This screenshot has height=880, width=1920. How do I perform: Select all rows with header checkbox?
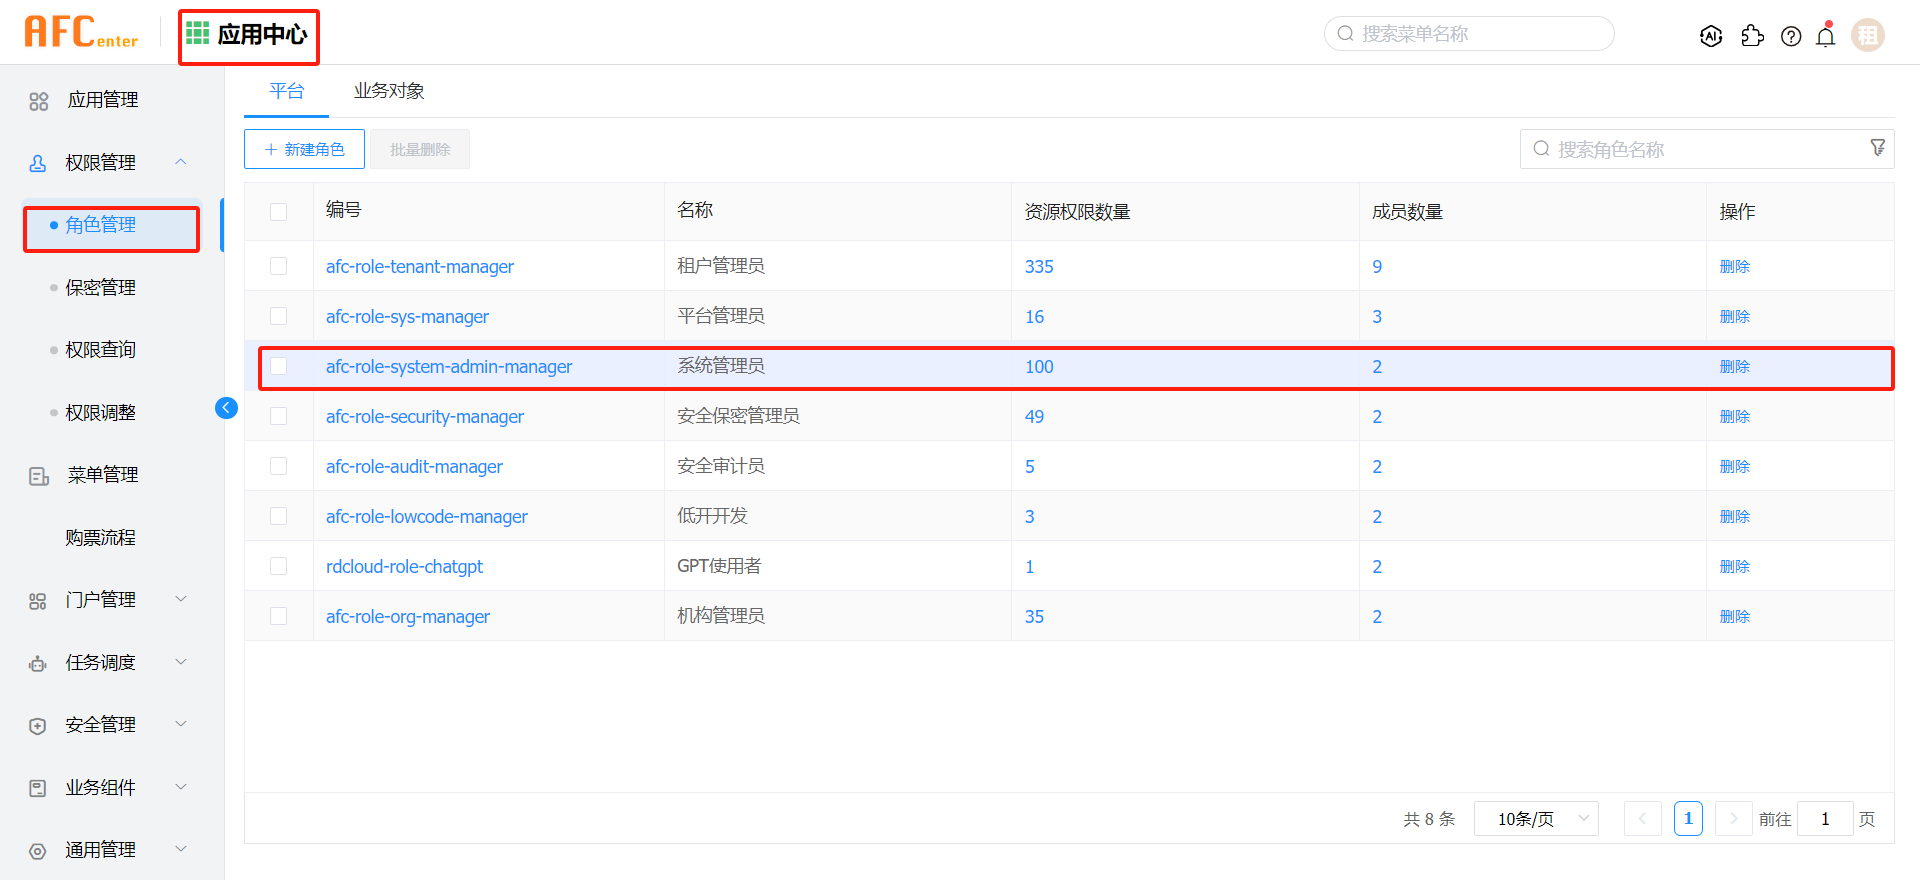click(x=279, y=212)
